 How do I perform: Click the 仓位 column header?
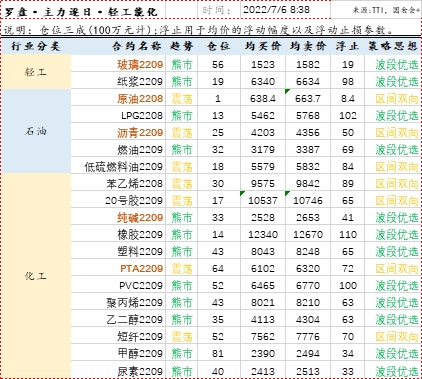pos(219,46)
